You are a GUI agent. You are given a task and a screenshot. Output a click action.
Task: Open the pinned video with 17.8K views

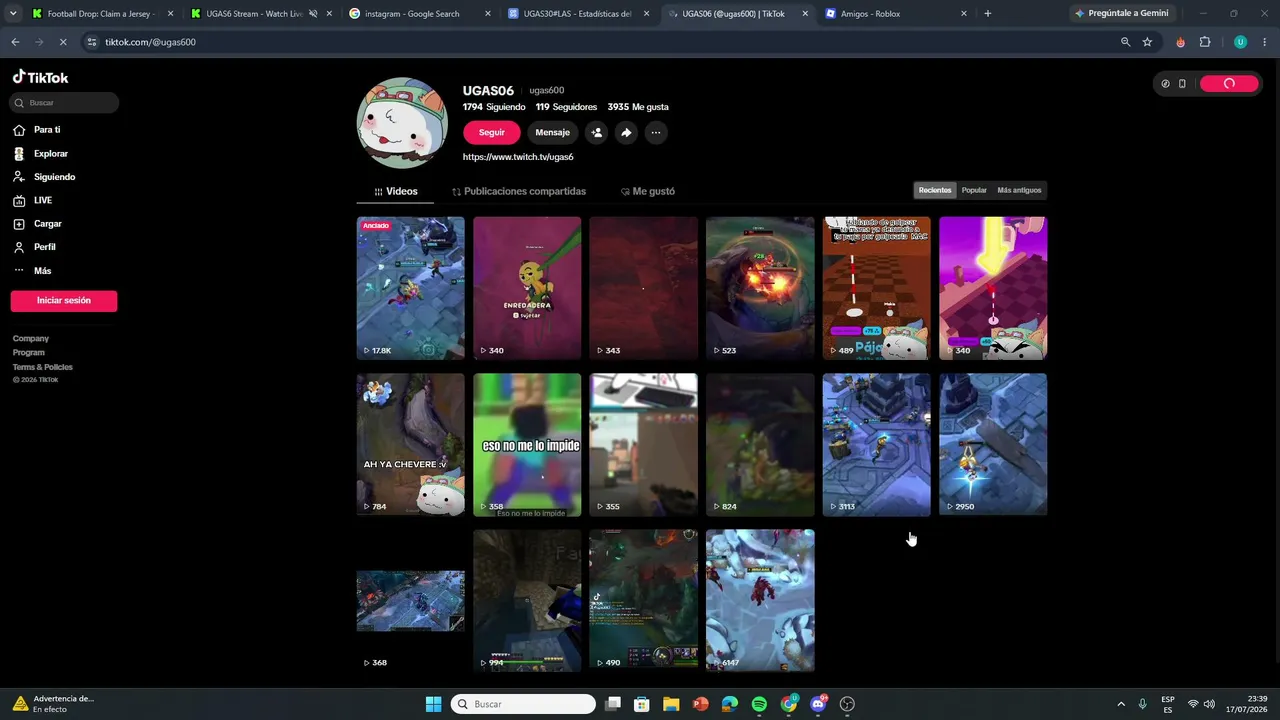click(411, 288)
